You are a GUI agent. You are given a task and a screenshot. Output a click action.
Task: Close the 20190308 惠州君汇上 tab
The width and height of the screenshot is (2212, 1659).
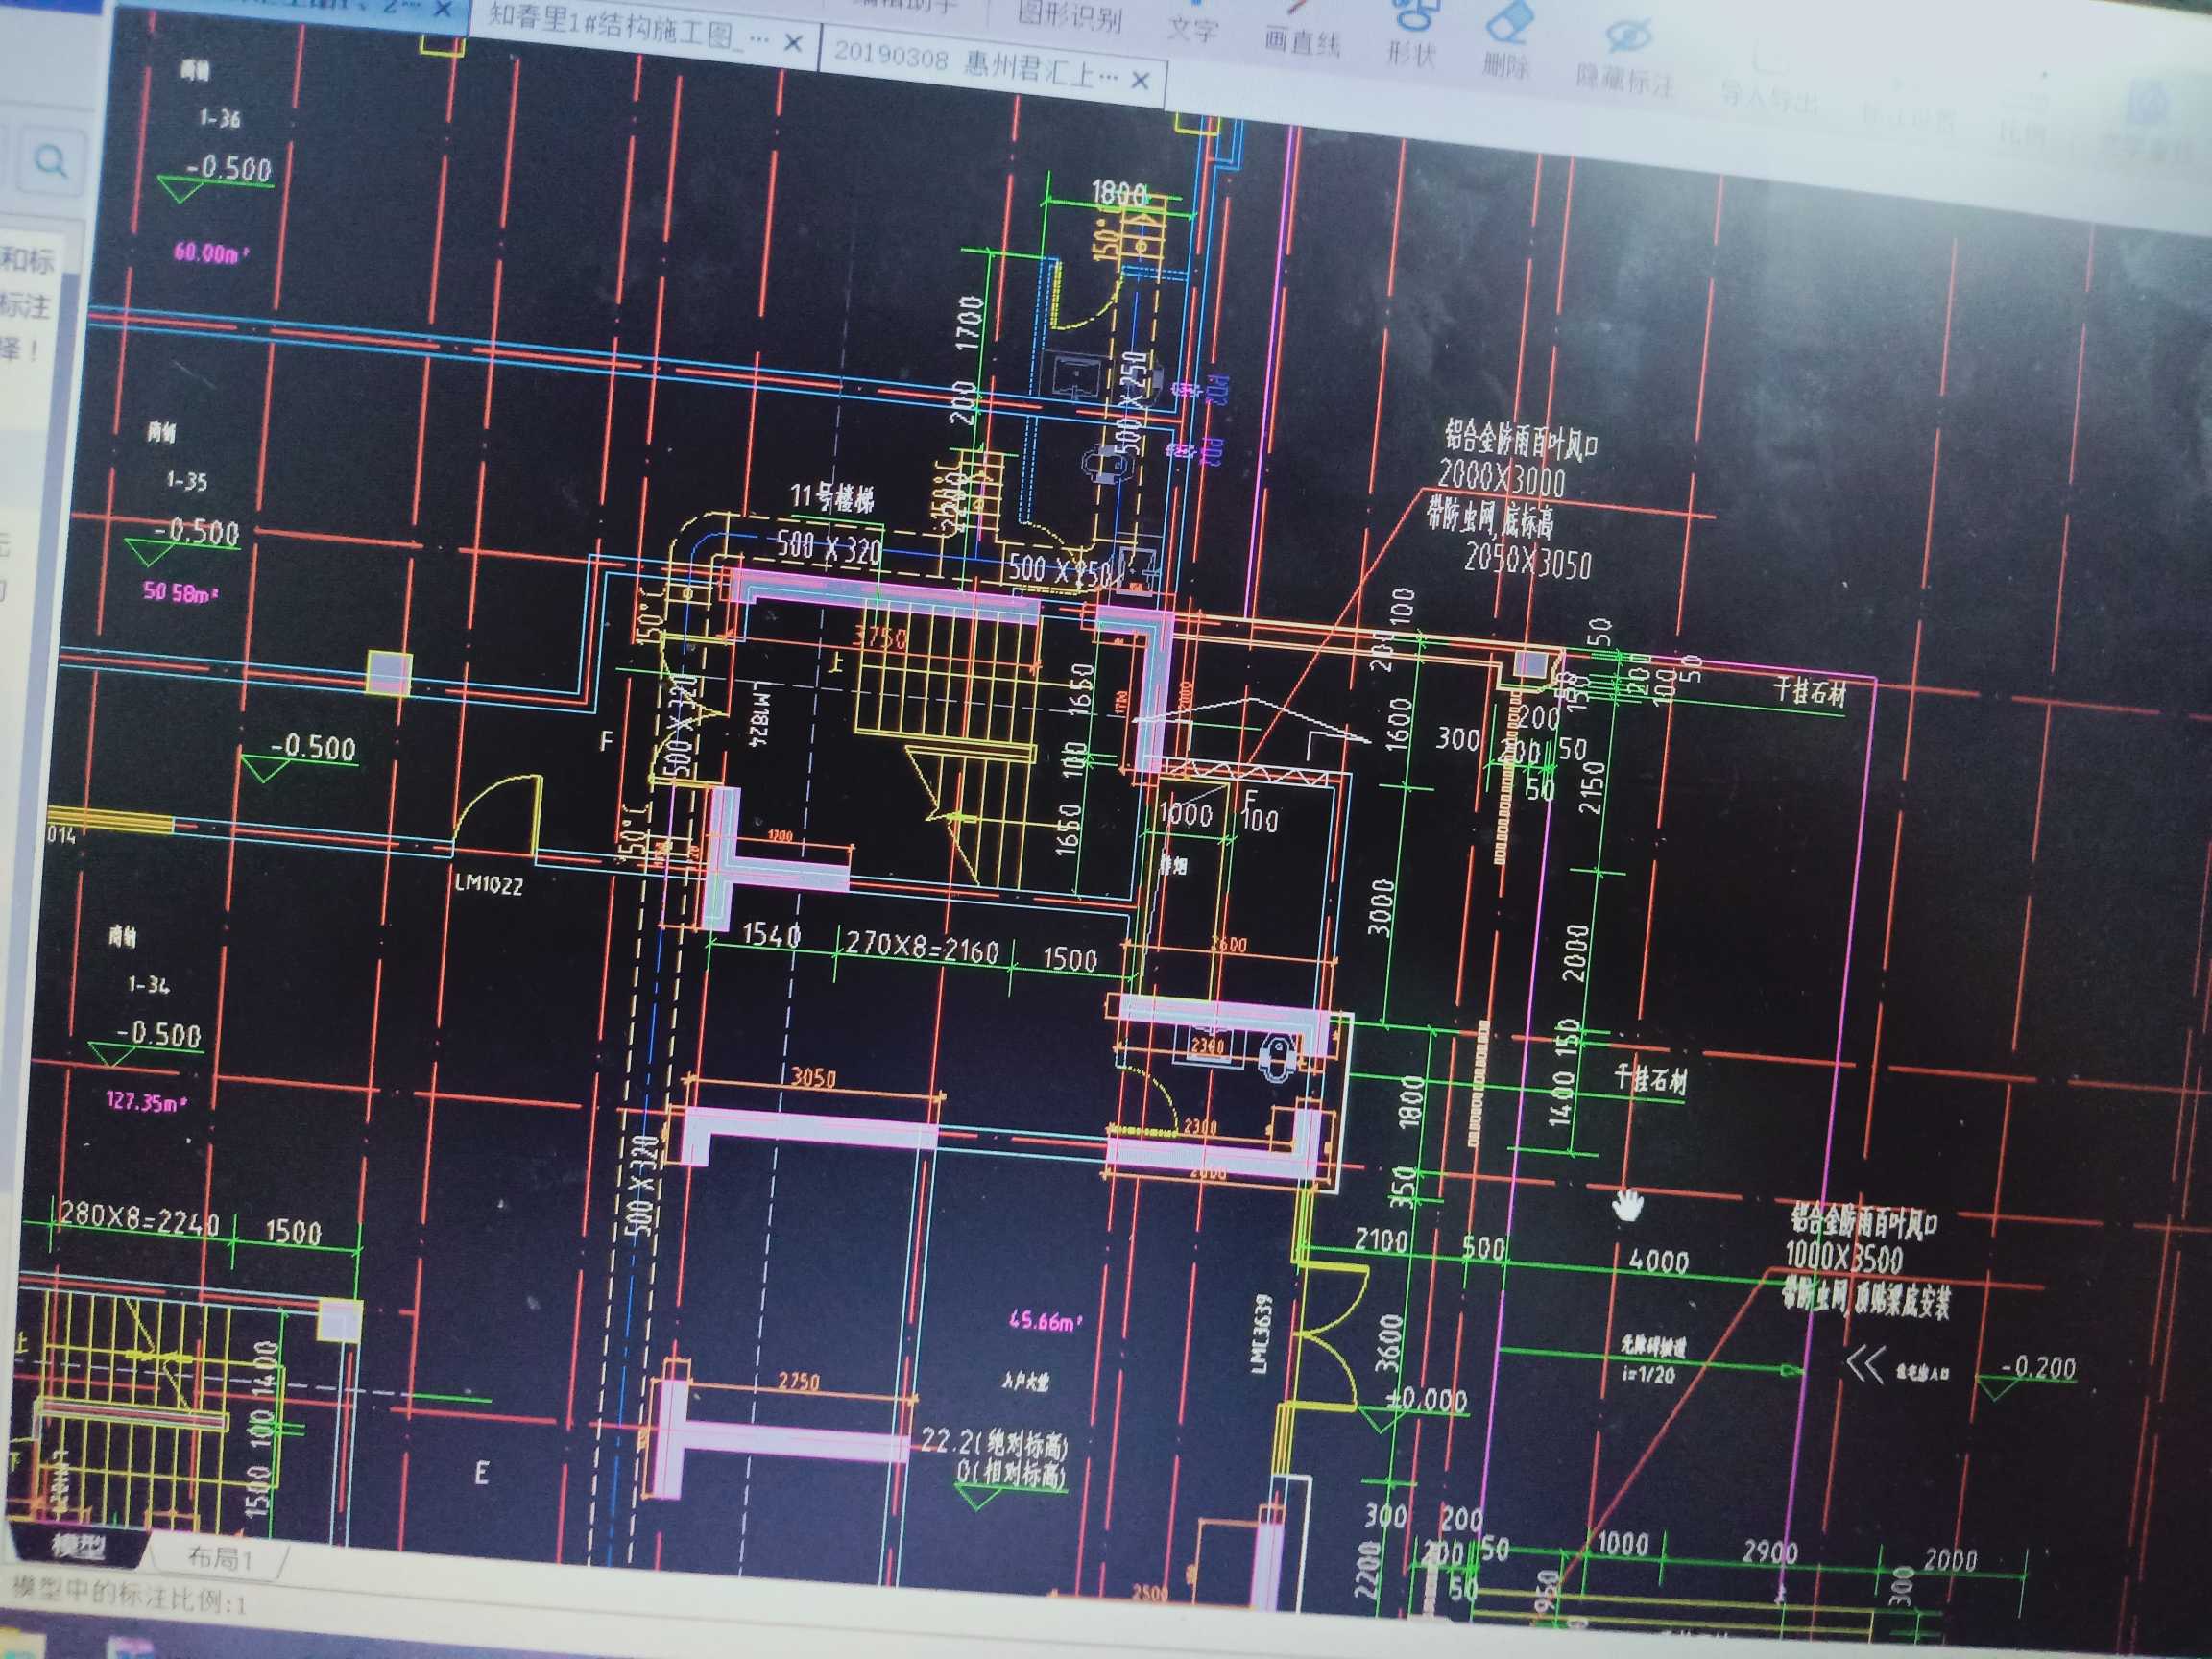point(1139,80)
